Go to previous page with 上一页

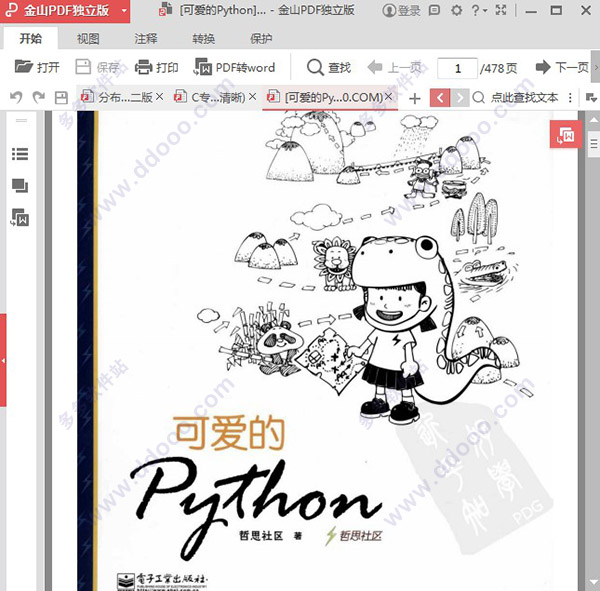point(395,67)
